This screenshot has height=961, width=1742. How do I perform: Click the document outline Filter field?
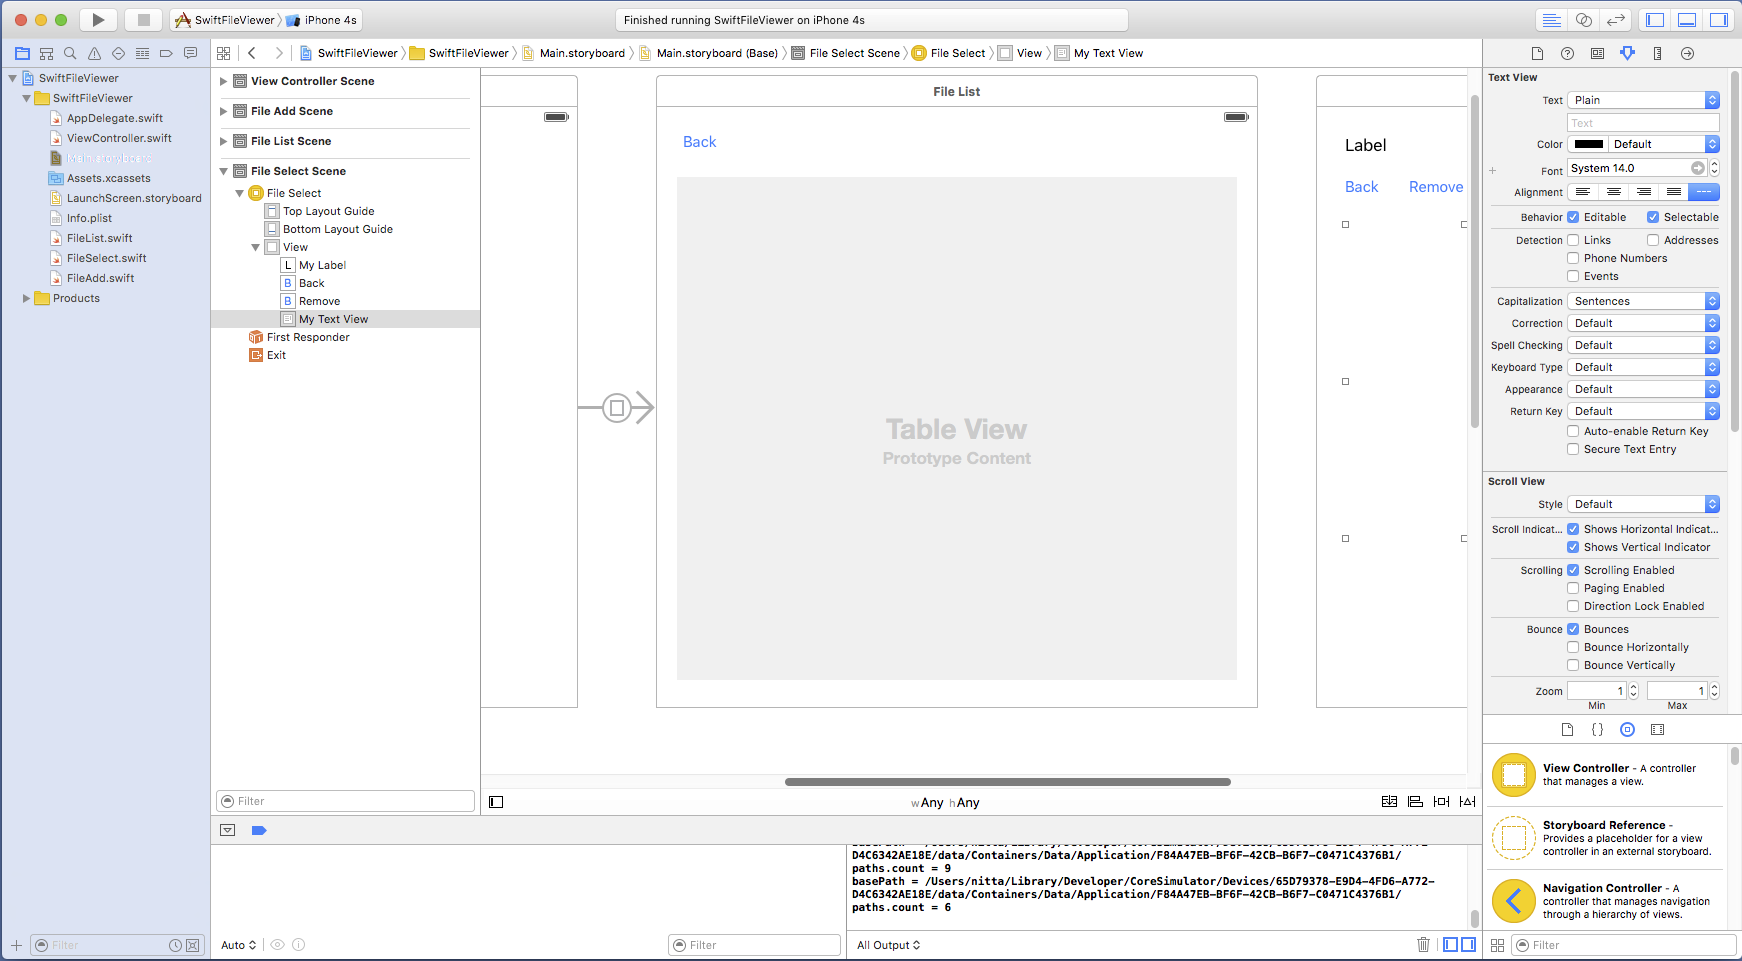(x=346, y=801)
